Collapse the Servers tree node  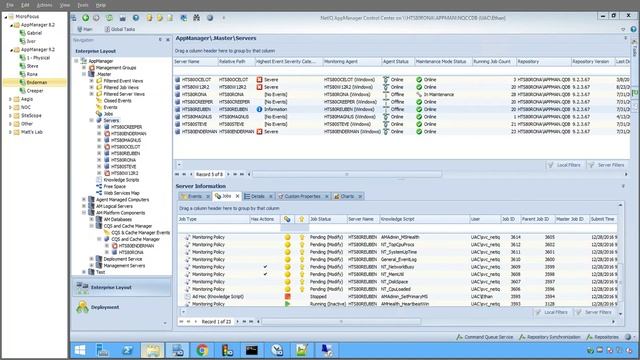(x=91, y=120)
